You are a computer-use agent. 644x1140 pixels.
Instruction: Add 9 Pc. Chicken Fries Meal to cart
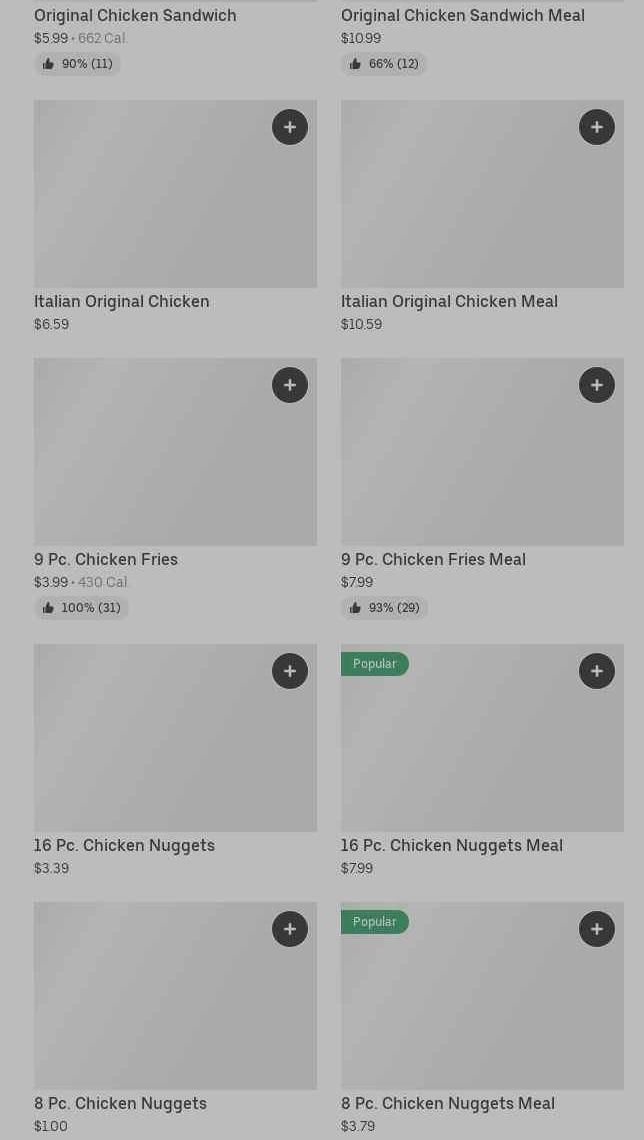coord(597,385)
